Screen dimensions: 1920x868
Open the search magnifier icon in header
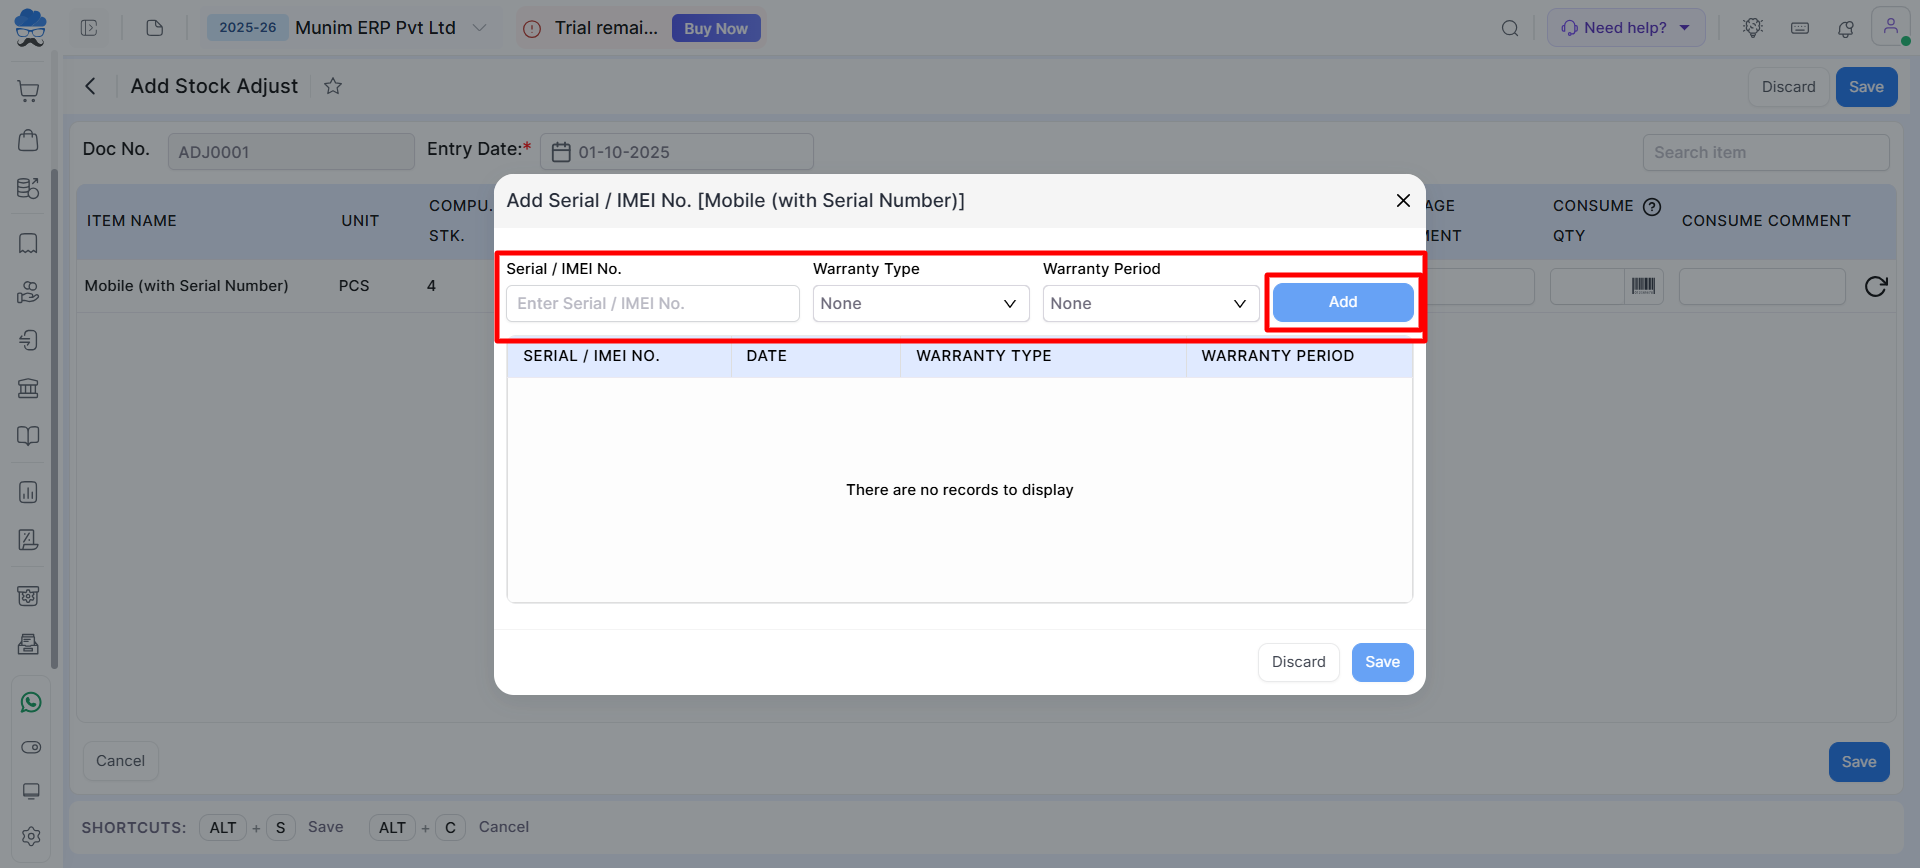1510,28
